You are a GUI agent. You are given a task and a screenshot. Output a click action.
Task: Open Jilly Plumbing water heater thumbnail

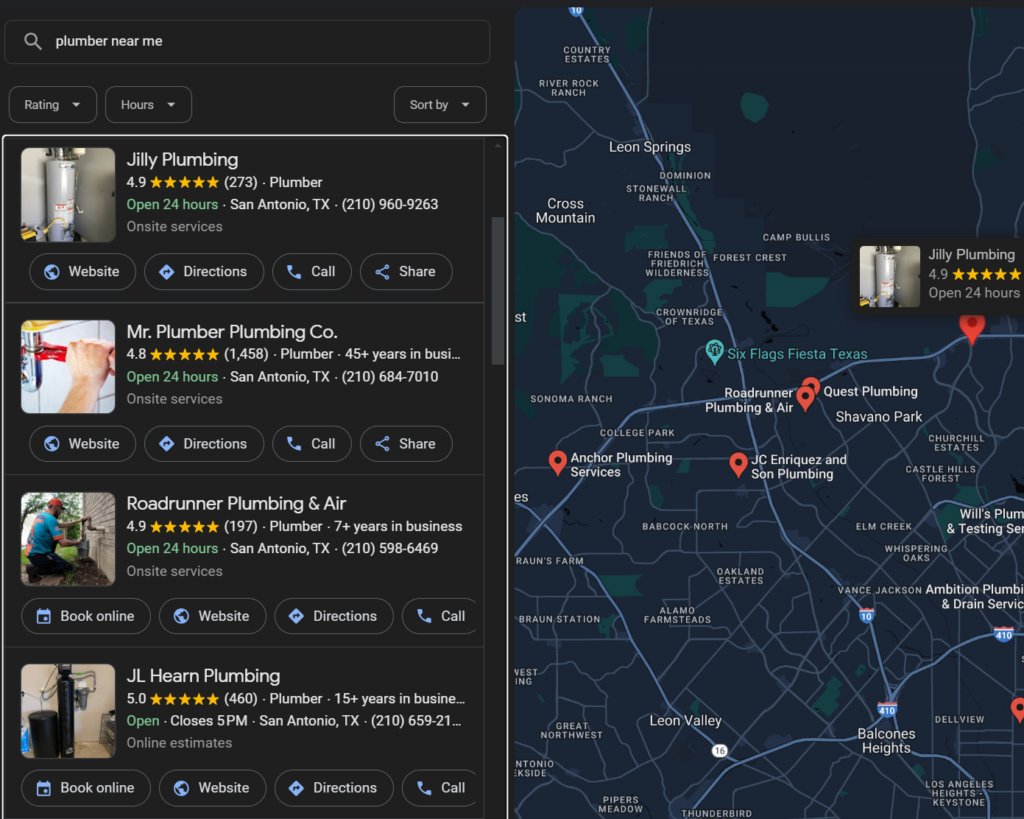(x=68, y=195)
